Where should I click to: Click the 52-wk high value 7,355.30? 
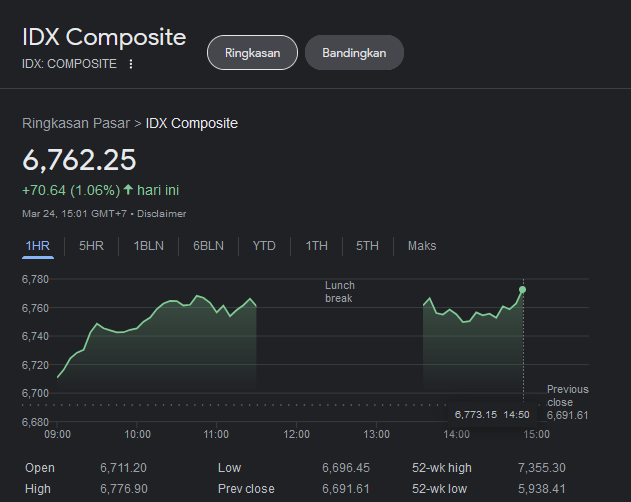pyautogui.click(x=542, y=468)
